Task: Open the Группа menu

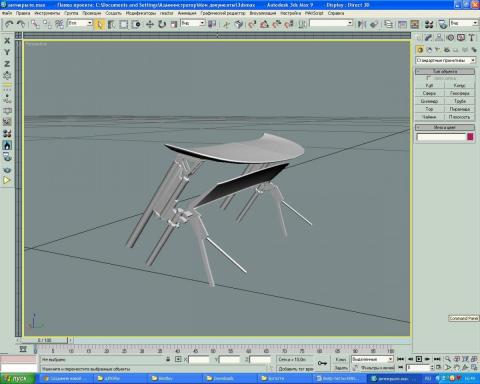Action: click(x=71, y=13)
